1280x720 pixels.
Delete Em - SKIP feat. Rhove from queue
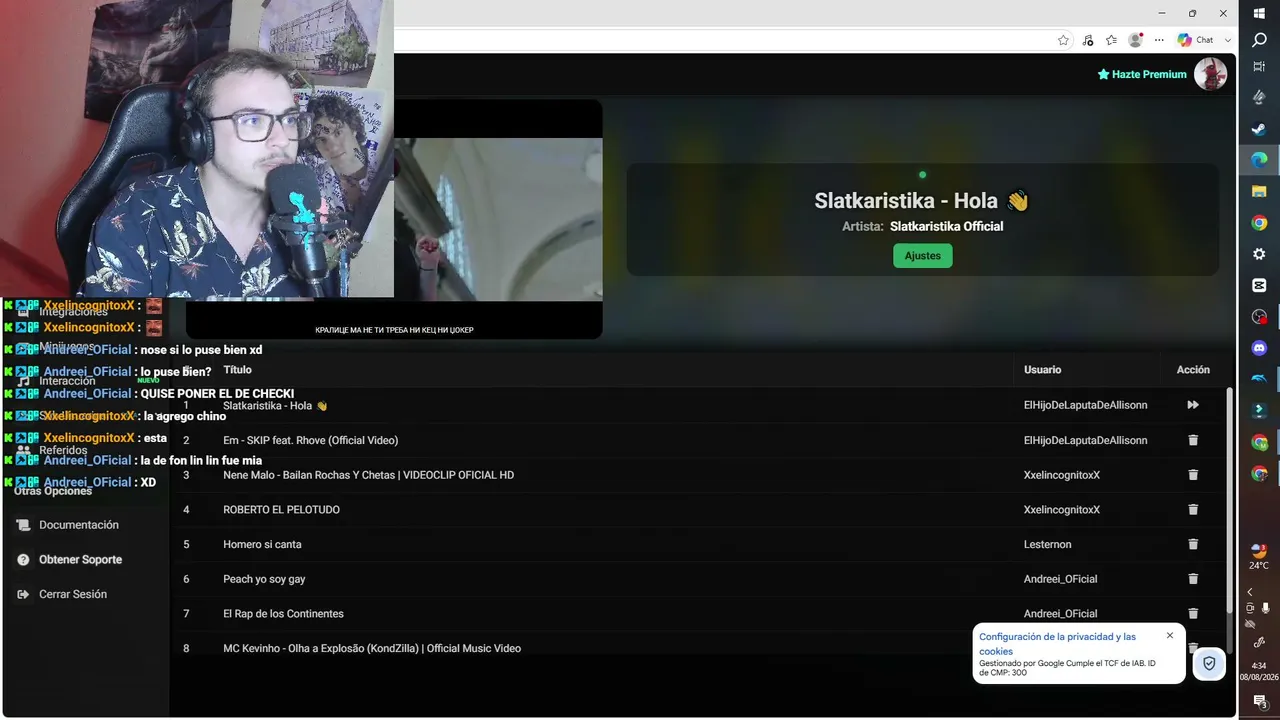point(1193,440)
